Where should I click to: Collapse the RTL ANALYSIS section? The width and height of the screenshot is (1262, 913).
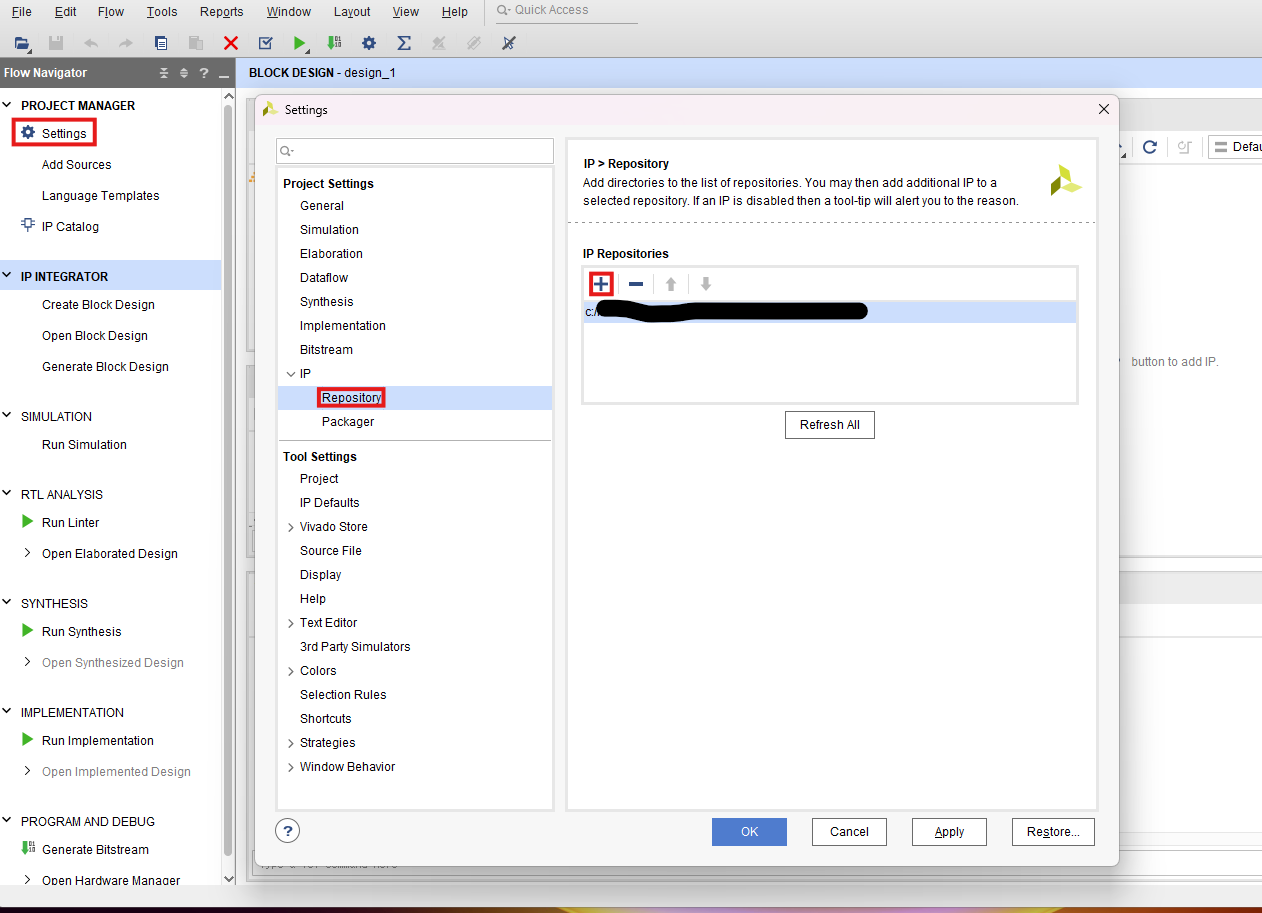click(x=8, y=494)
